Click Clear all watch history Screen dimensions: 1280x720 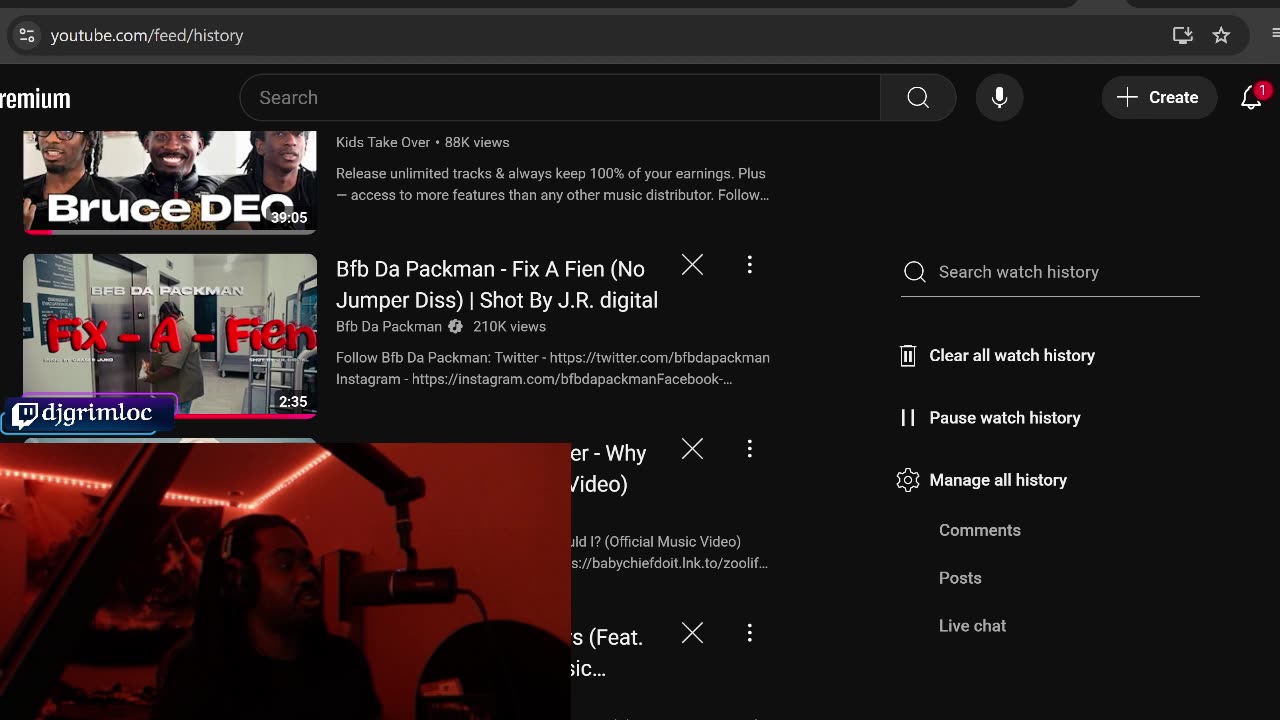1012,355
